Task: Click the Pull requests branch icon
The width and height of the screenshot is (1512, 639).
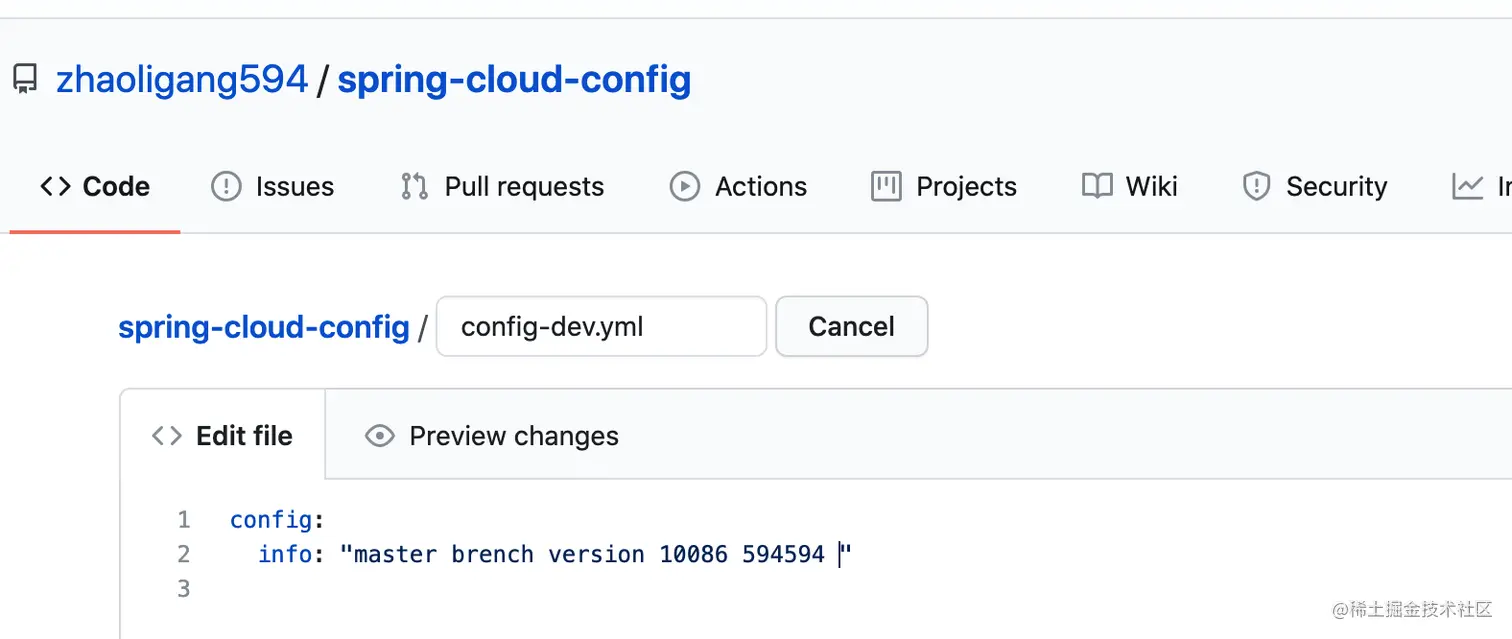Action: tap(414, 186)
